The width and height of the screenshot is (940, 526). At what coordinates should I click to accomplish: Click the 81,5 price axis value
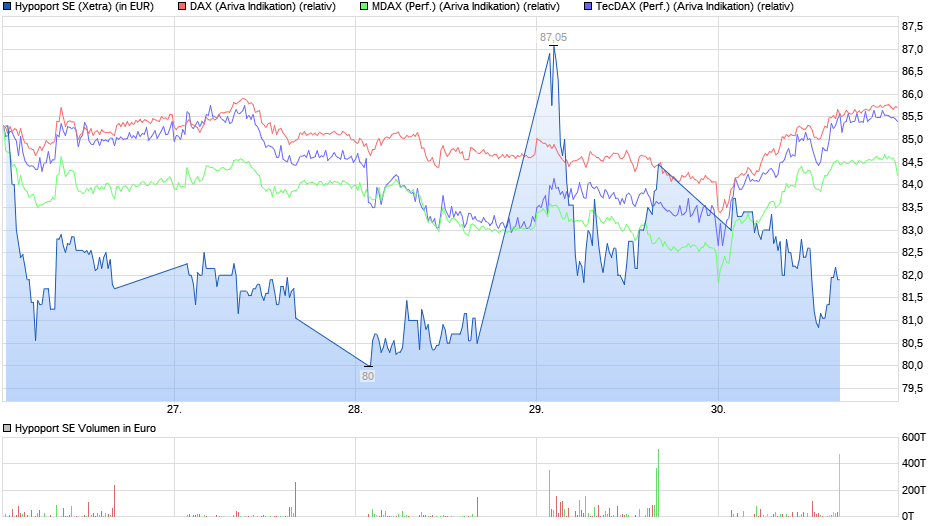(912, 297)
